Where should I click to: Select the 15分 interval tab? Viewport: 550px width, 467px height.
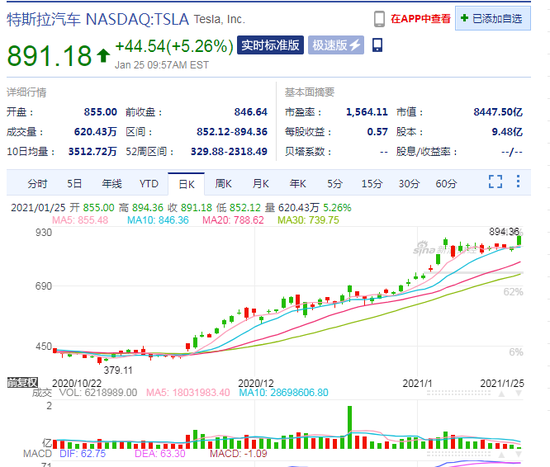pyautogui.click(x=372, y=184)
